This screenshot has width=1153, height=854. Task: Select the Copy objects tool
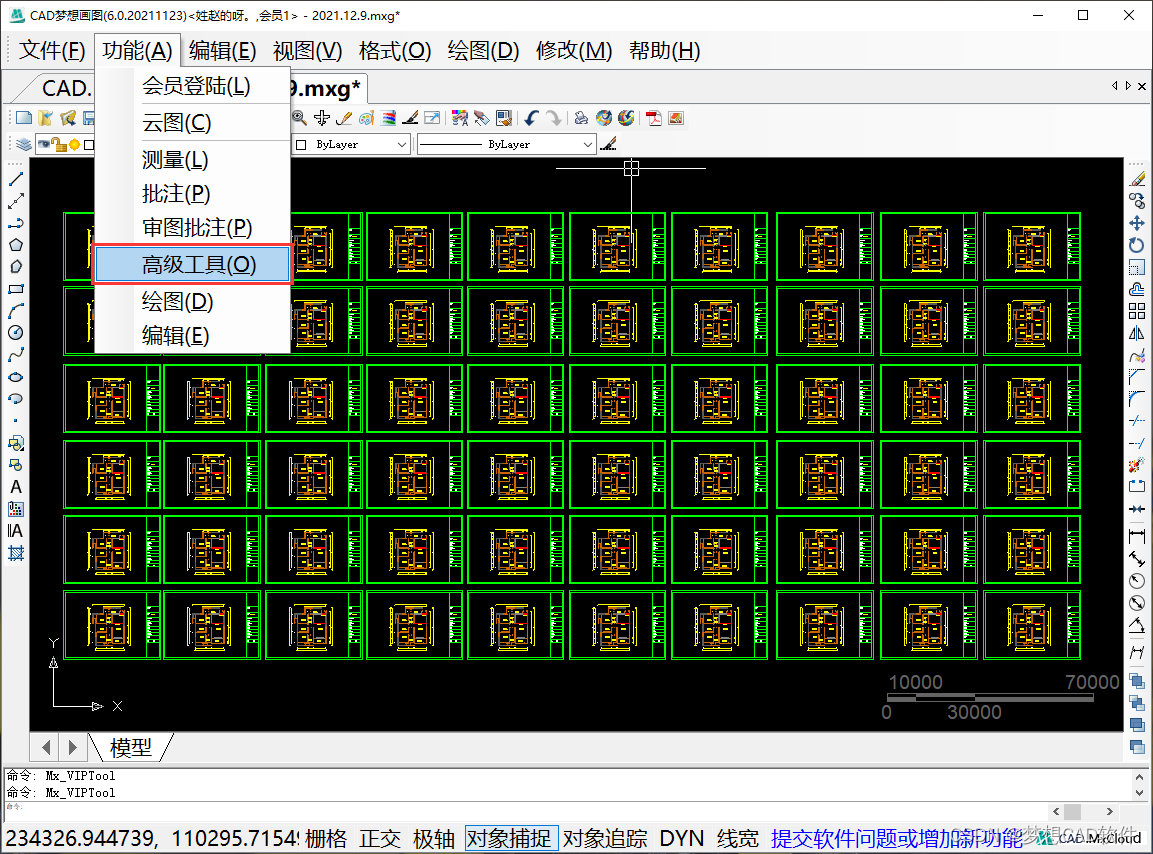point(1137,201)
